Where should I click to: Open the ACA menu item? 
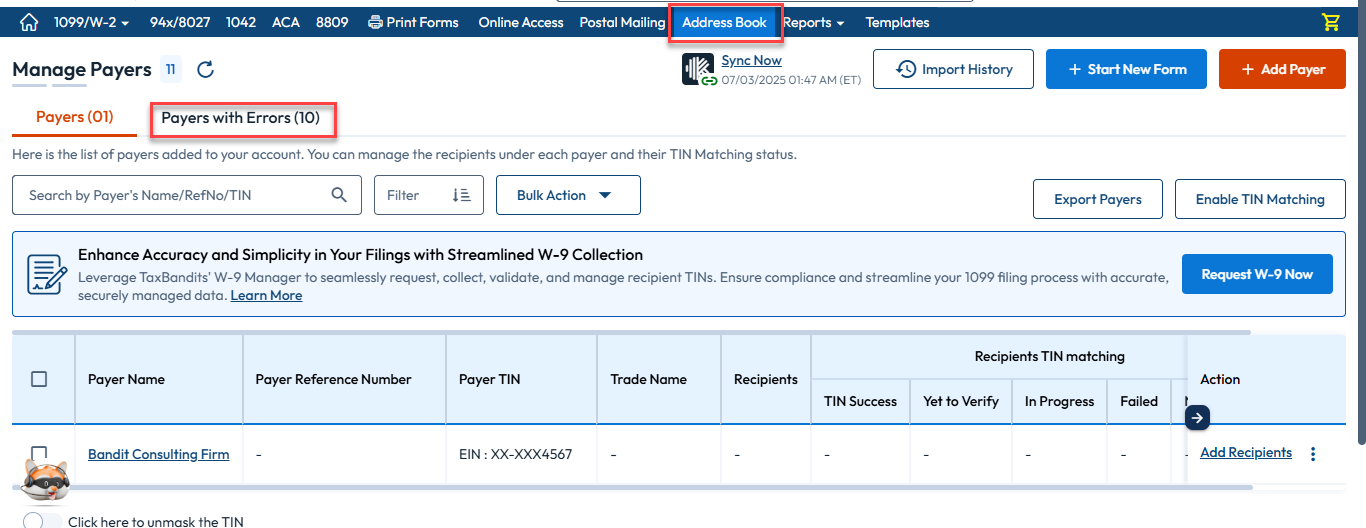(x=286, y=22)
